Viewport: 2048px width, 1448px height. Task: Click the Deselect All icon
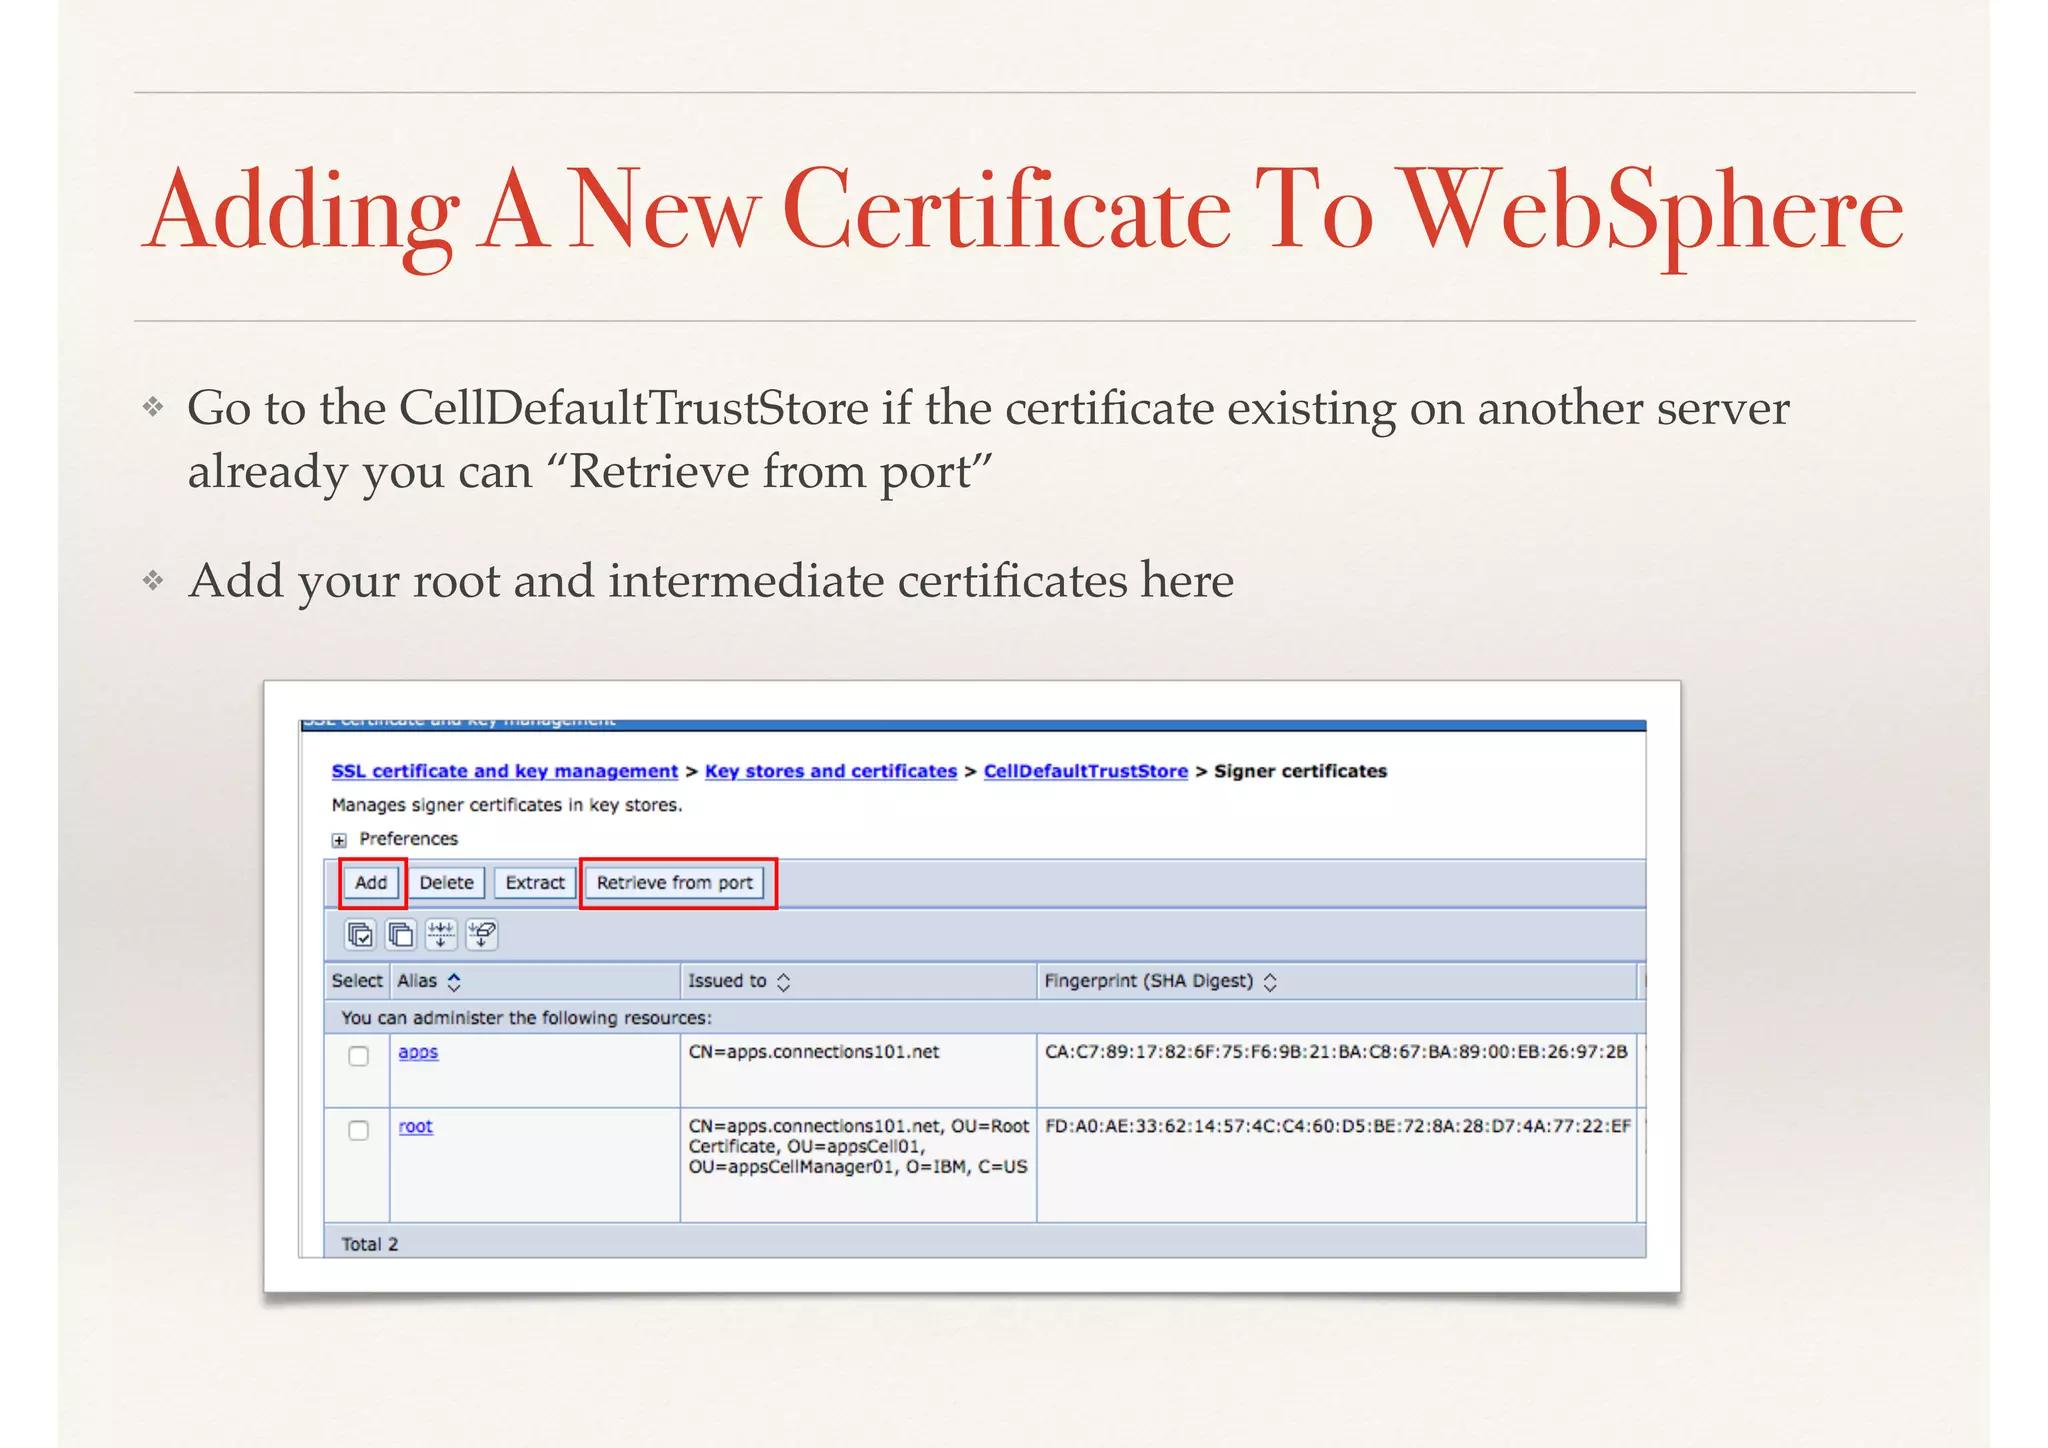[x=400, y=935]
